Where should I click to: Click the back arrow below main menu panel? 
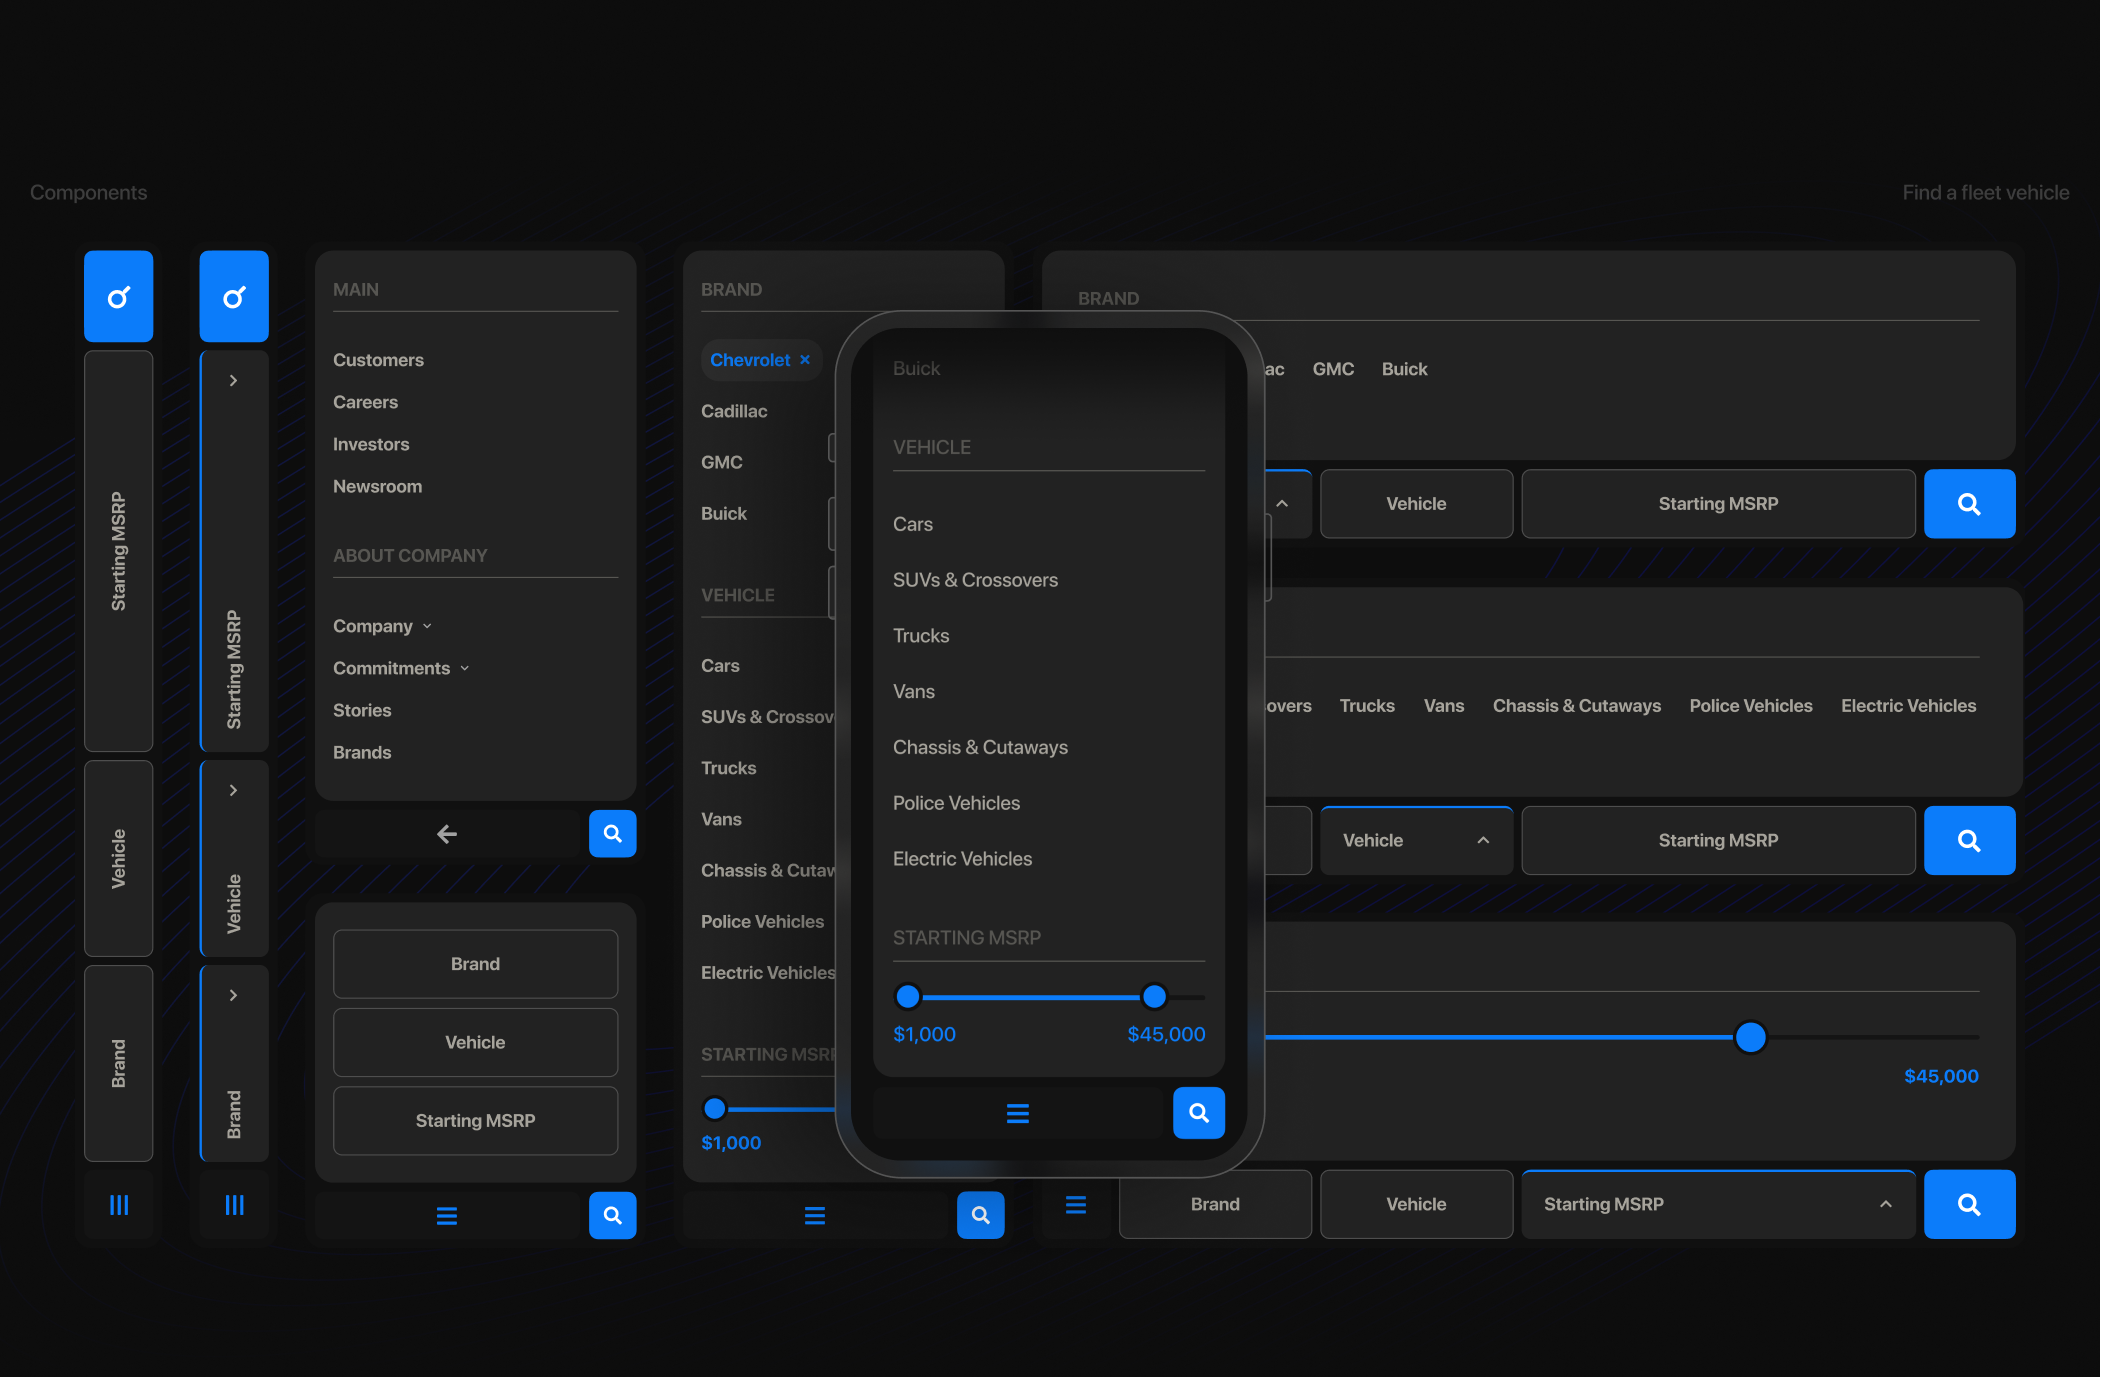coord(447,834)
